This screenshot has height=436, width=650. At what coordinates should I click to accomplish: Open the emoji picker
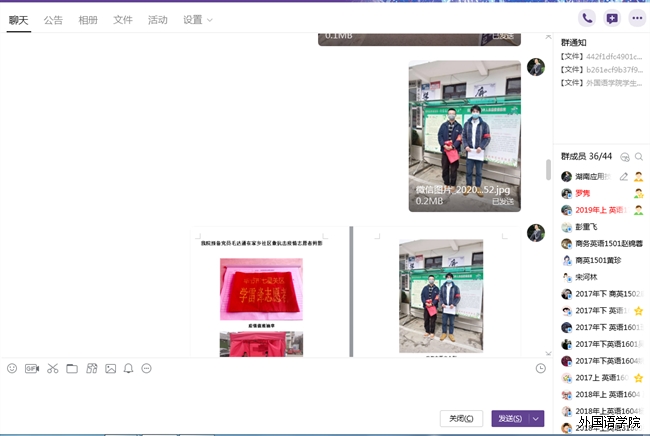(12, 368)
